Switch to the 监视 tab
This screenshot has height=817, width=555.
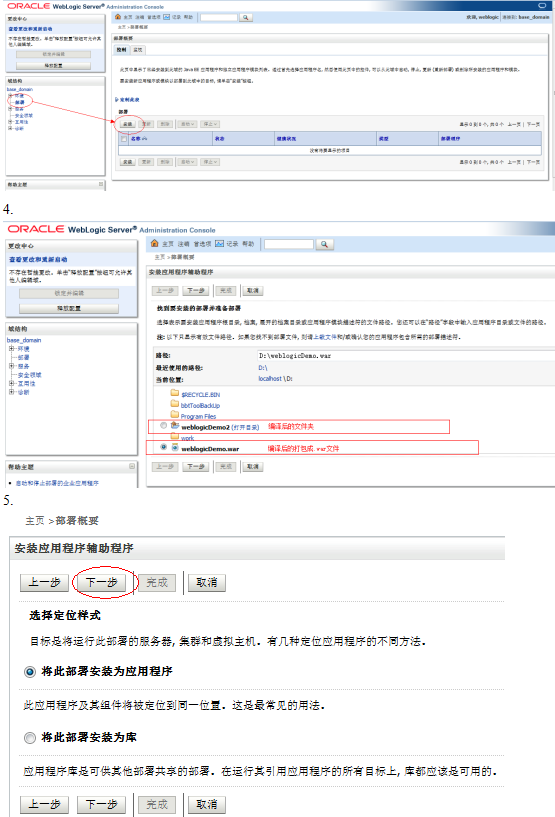coord(138,50)
